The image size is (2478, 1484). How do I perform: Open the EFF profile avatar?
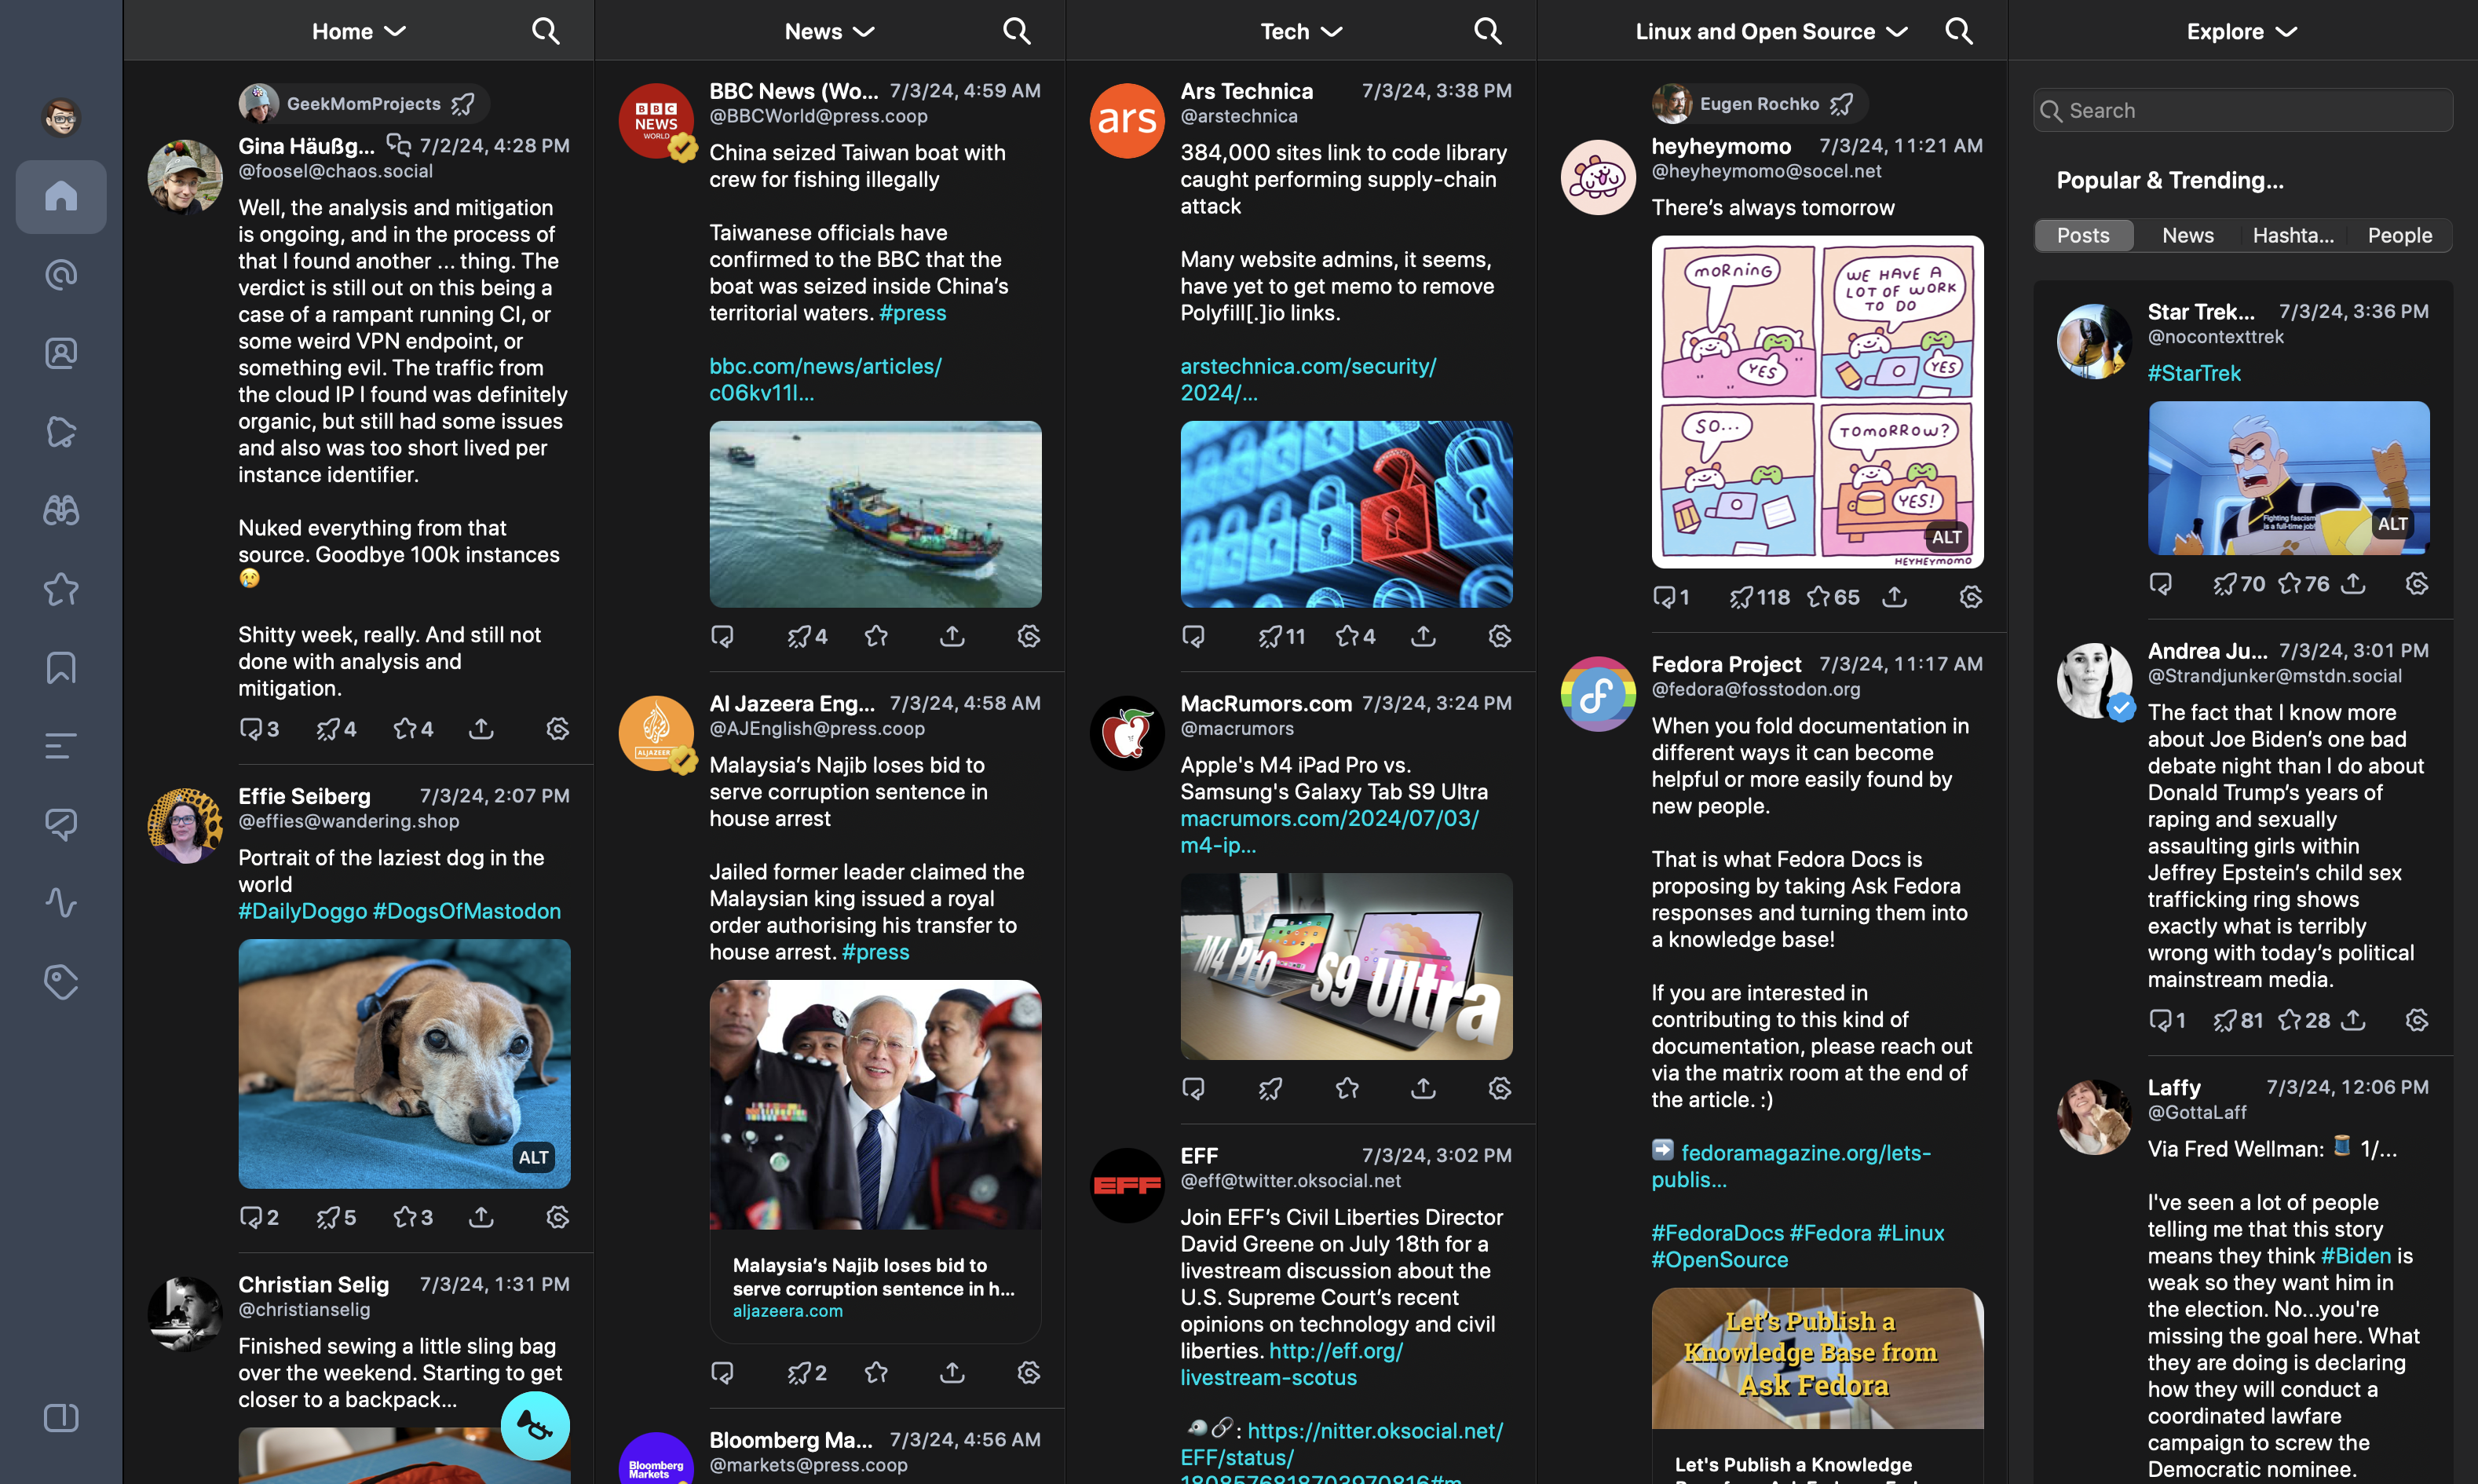coord(1127,1185)
